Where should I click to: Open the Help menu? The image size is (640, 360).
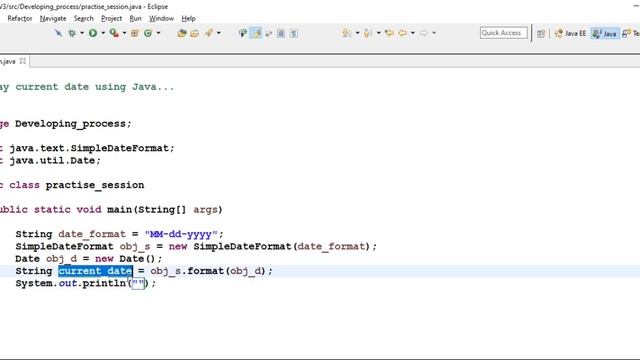[x=188, y=18]
